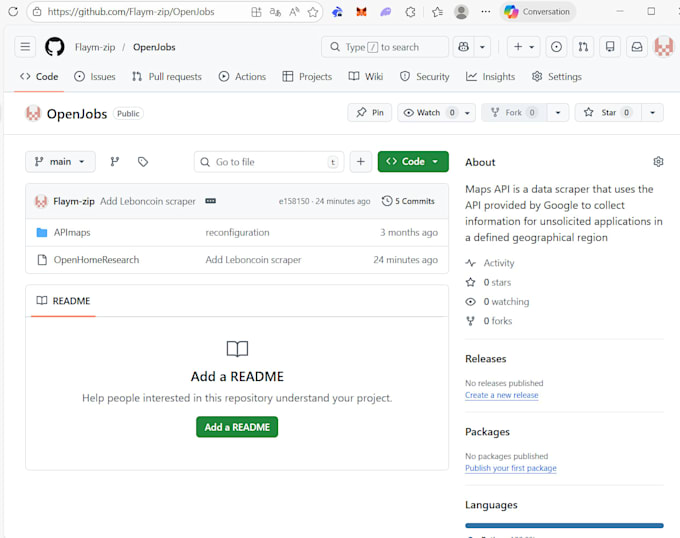680x538 pixels.
Task: Open pull requests icon in top header
Action: tap(583, 47)
